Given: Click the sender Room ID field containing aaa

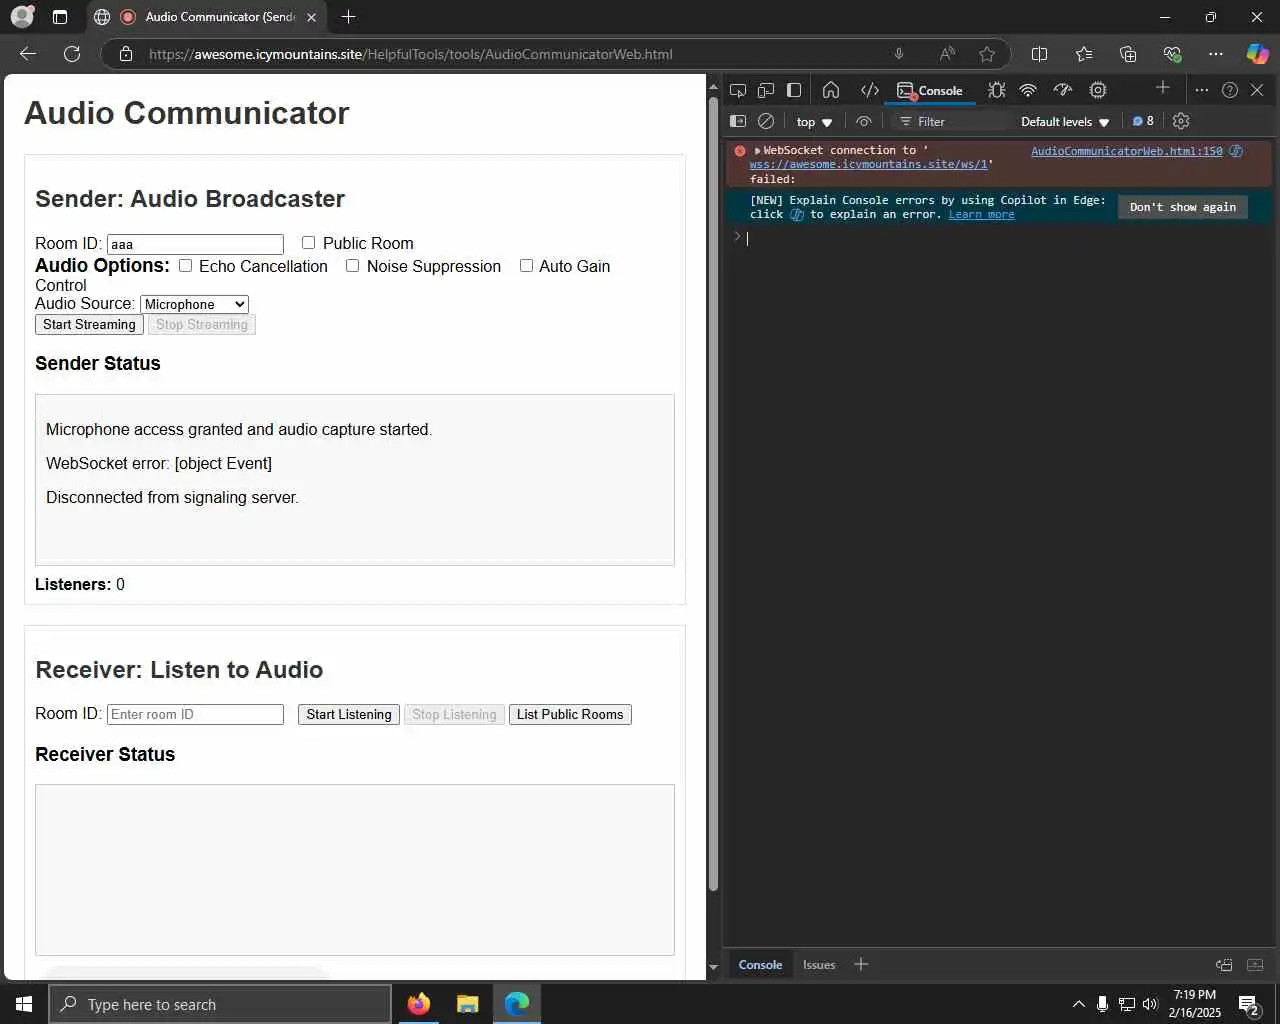Looking at the screenshot, I should [195, 244].
